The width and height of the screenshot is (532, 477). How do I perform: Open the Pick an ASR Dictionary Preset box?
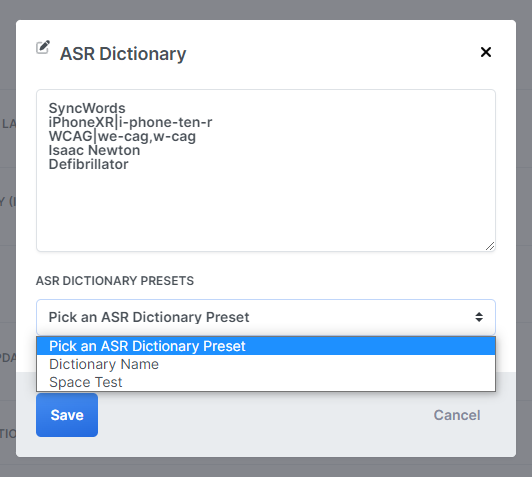266,317
